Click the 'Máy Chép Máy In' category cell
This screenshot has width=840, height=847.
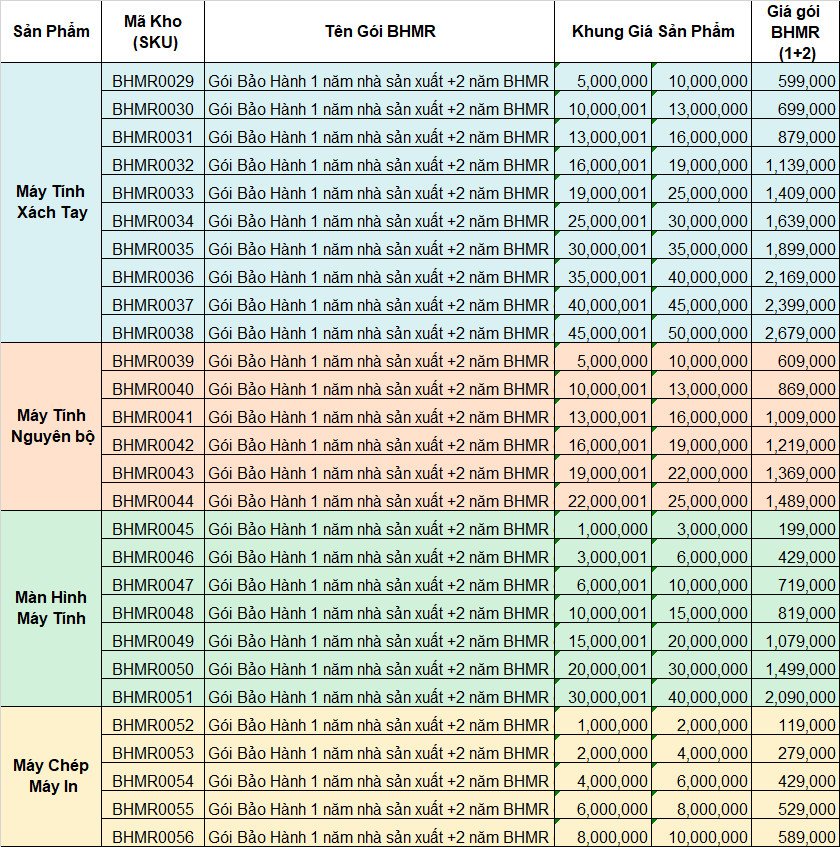(51, 776)
